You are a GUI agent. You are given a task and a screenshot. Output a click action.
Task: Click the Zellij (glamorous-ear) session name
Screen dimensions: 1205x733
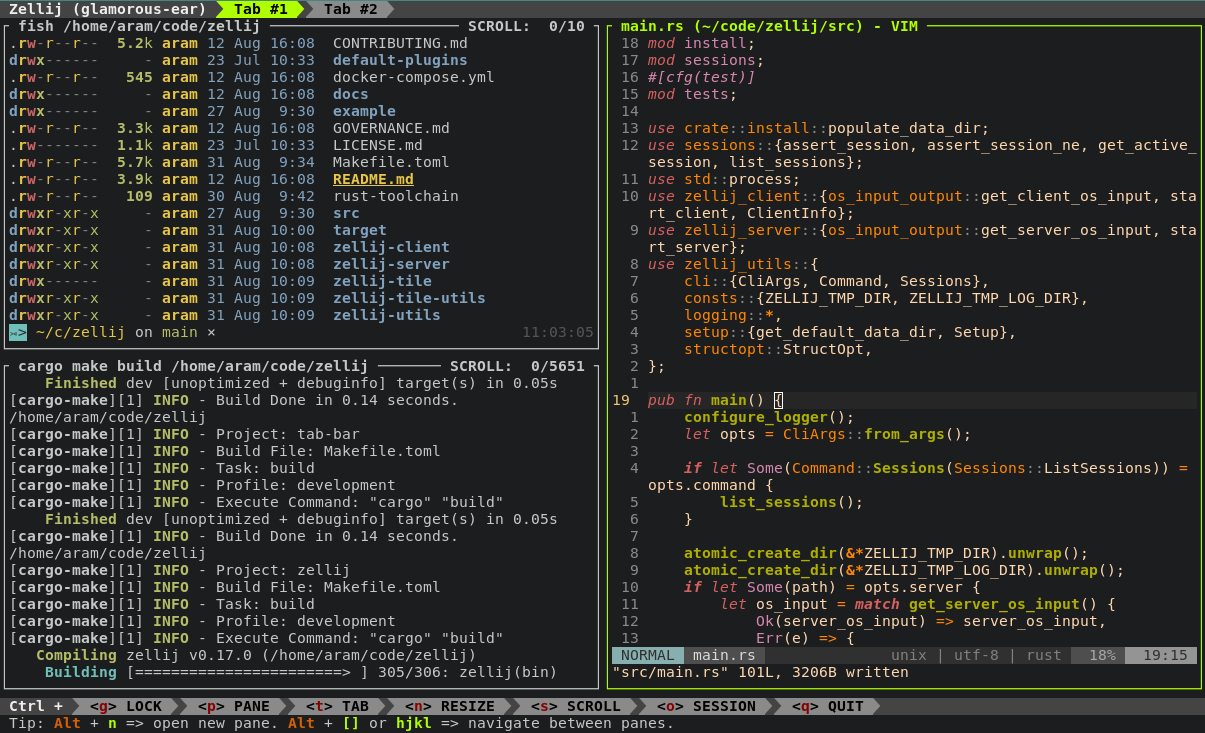click(108, 9)
